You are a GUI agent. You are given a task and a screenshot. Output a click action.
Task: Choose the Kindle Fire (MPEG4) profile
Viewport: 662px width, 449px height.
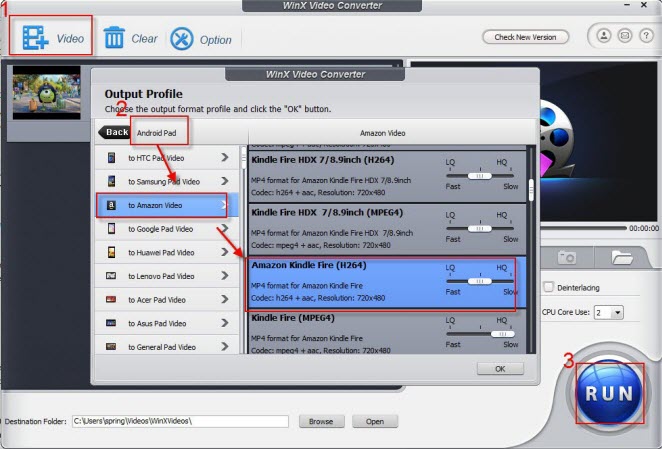tap(387, 332)
